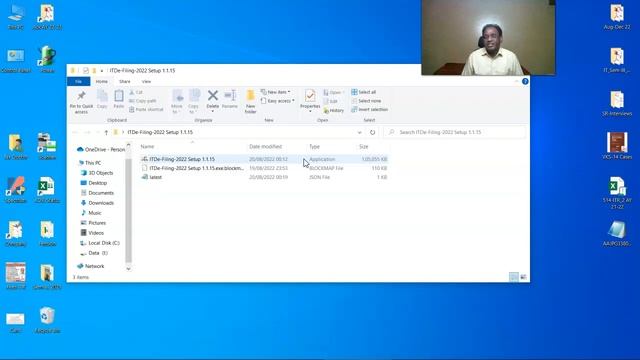Click Paste shortcut in the ribbon
Viewport: 640px width, 360px height.
[x=146, y=109]
